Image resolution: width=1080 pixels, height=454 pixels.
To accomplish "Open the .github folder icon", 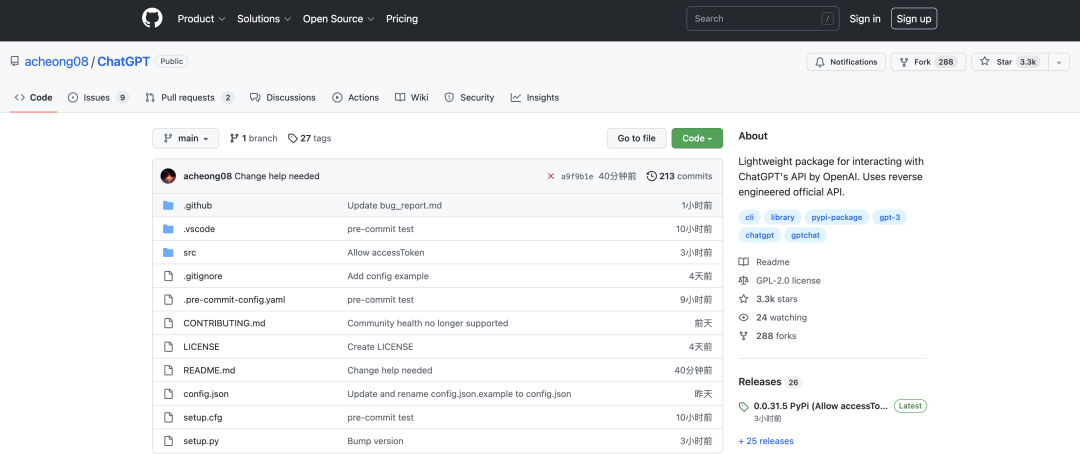I will click(168, 205).
